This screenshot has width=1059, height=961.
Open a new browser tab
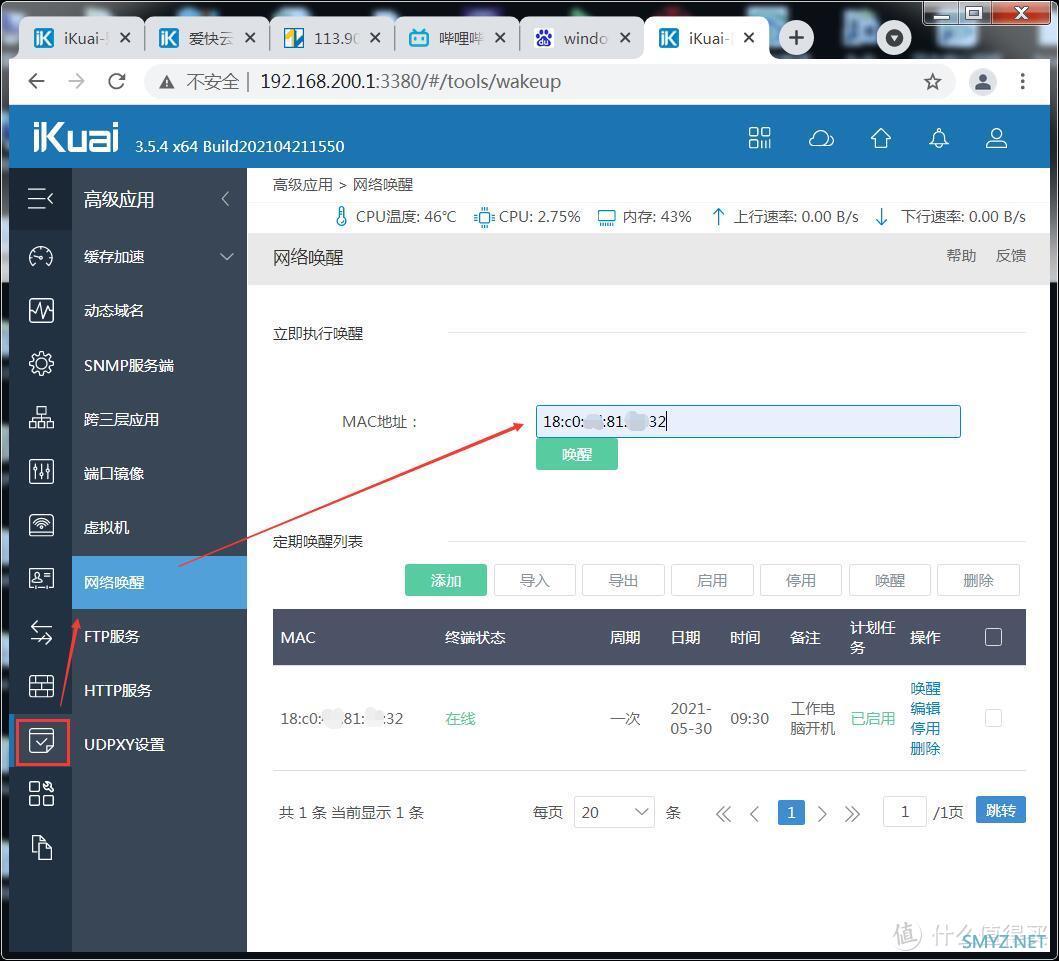click(796, 37)
